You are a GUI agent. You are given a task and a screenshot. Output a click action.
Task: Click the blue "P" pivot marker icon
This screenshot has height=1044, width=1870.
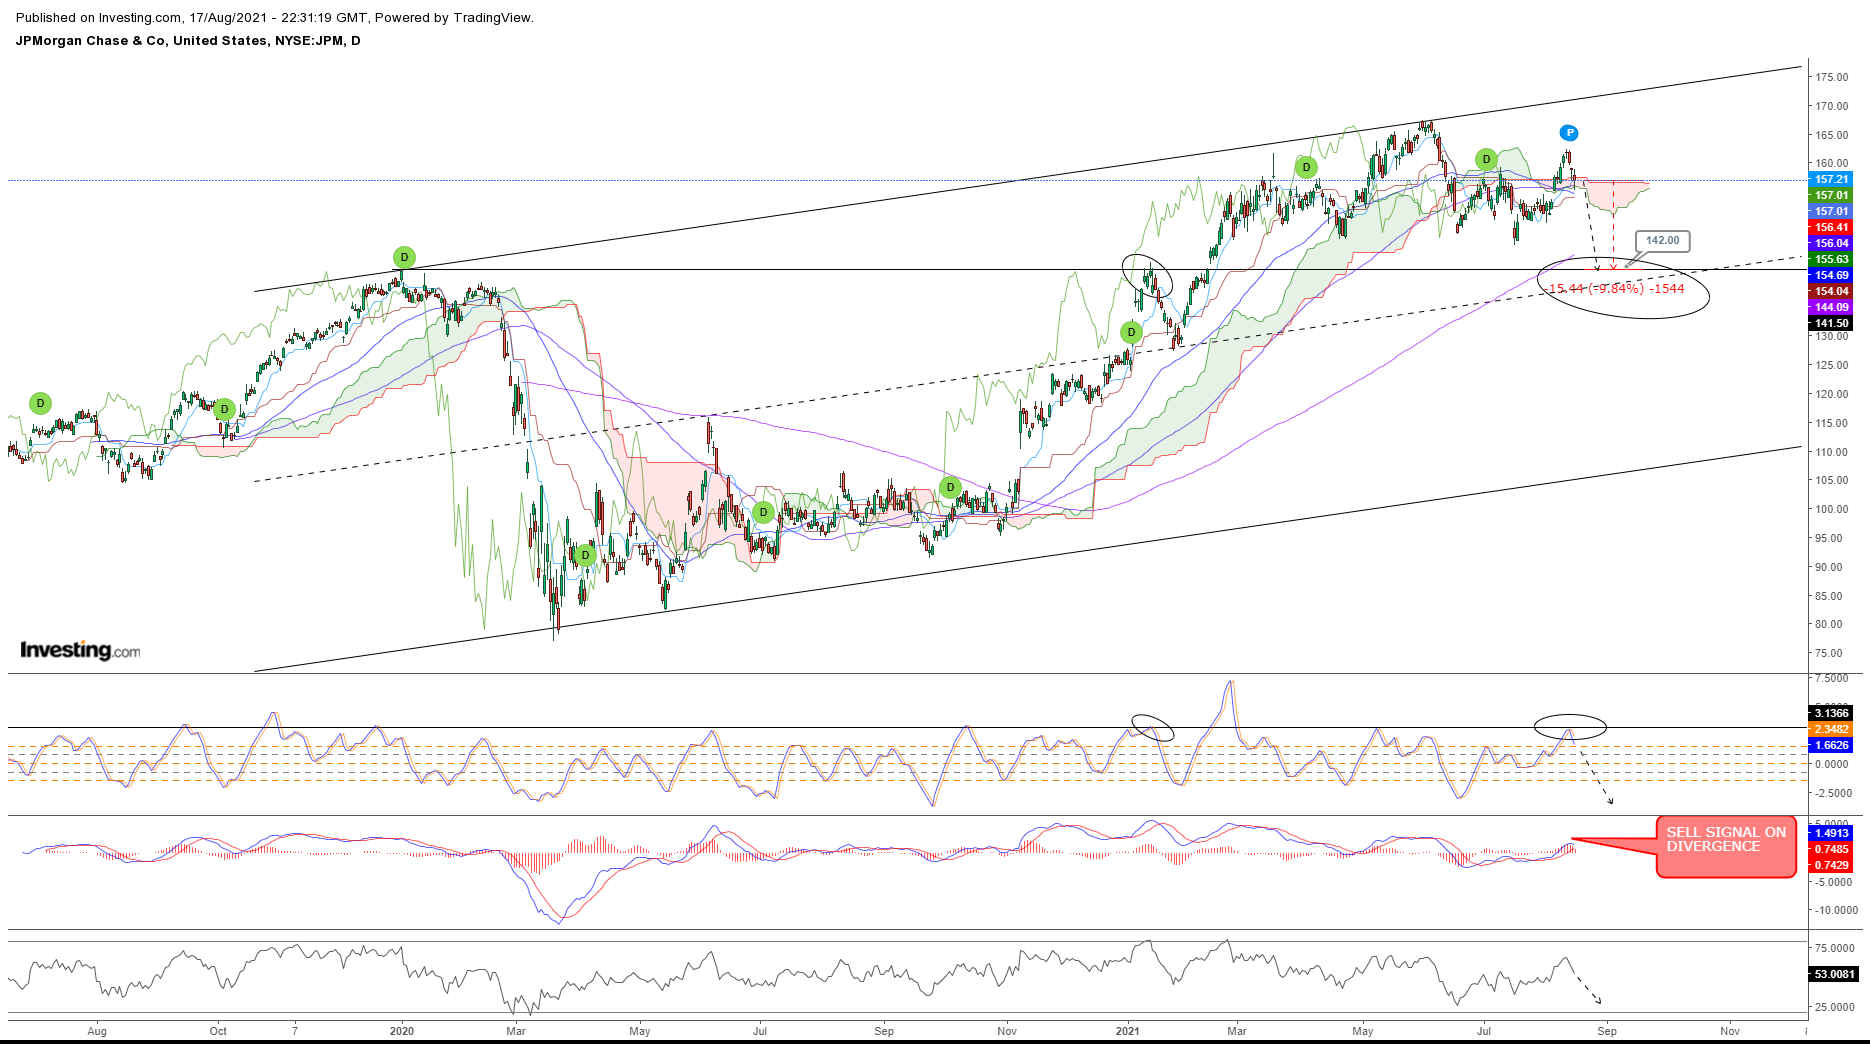coord(1568,133)
